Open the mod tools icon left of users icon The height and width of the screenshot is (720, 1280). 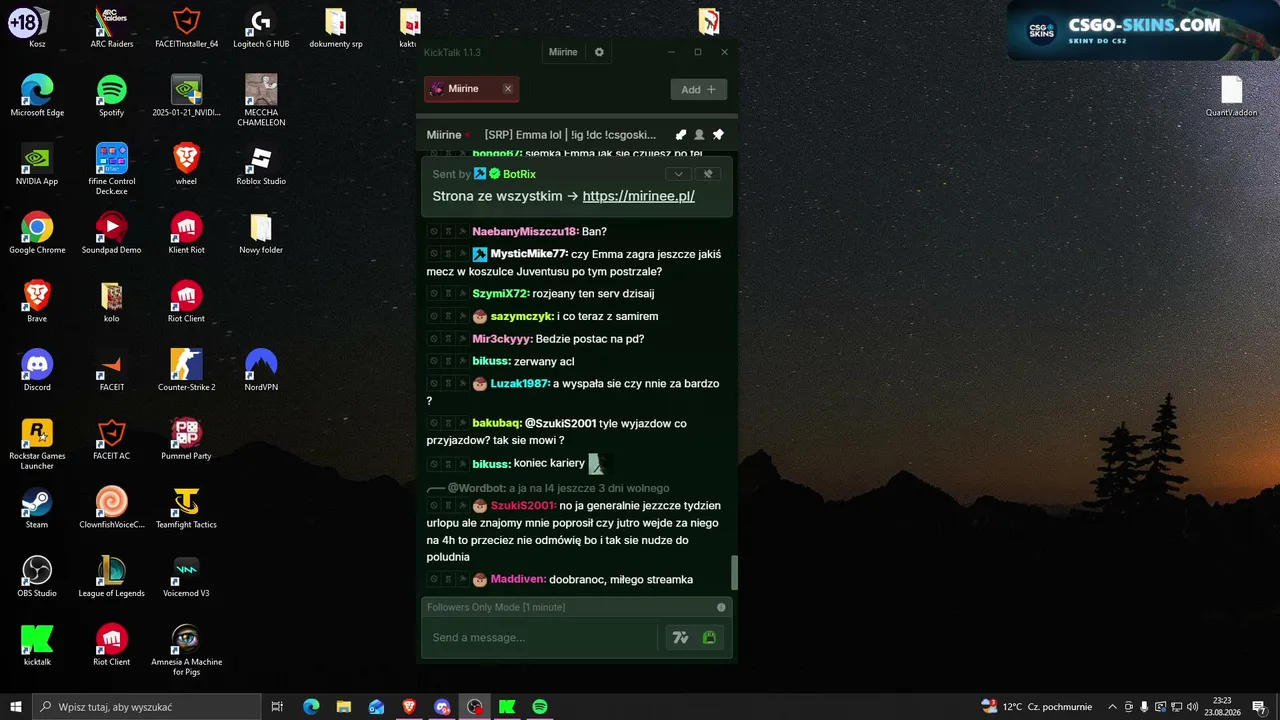[681, 135]
